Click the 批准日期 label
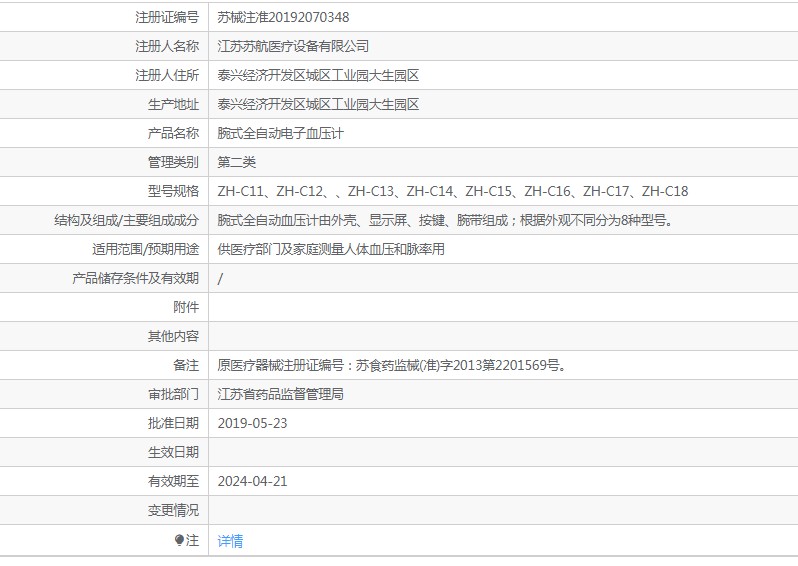The width and height of the screenshot is (798, 566). point(173,423)
